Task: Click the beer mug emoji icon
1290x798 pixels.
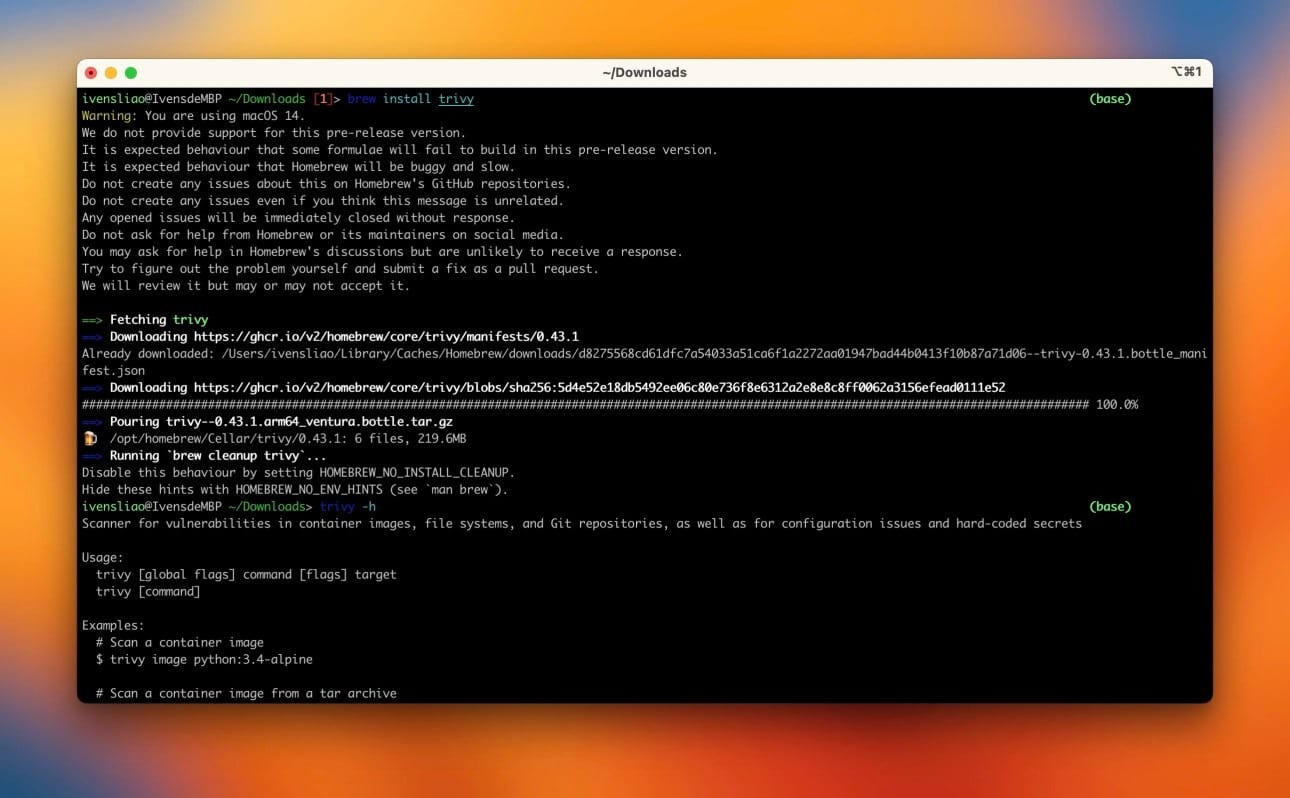Action: click(90, 439)
